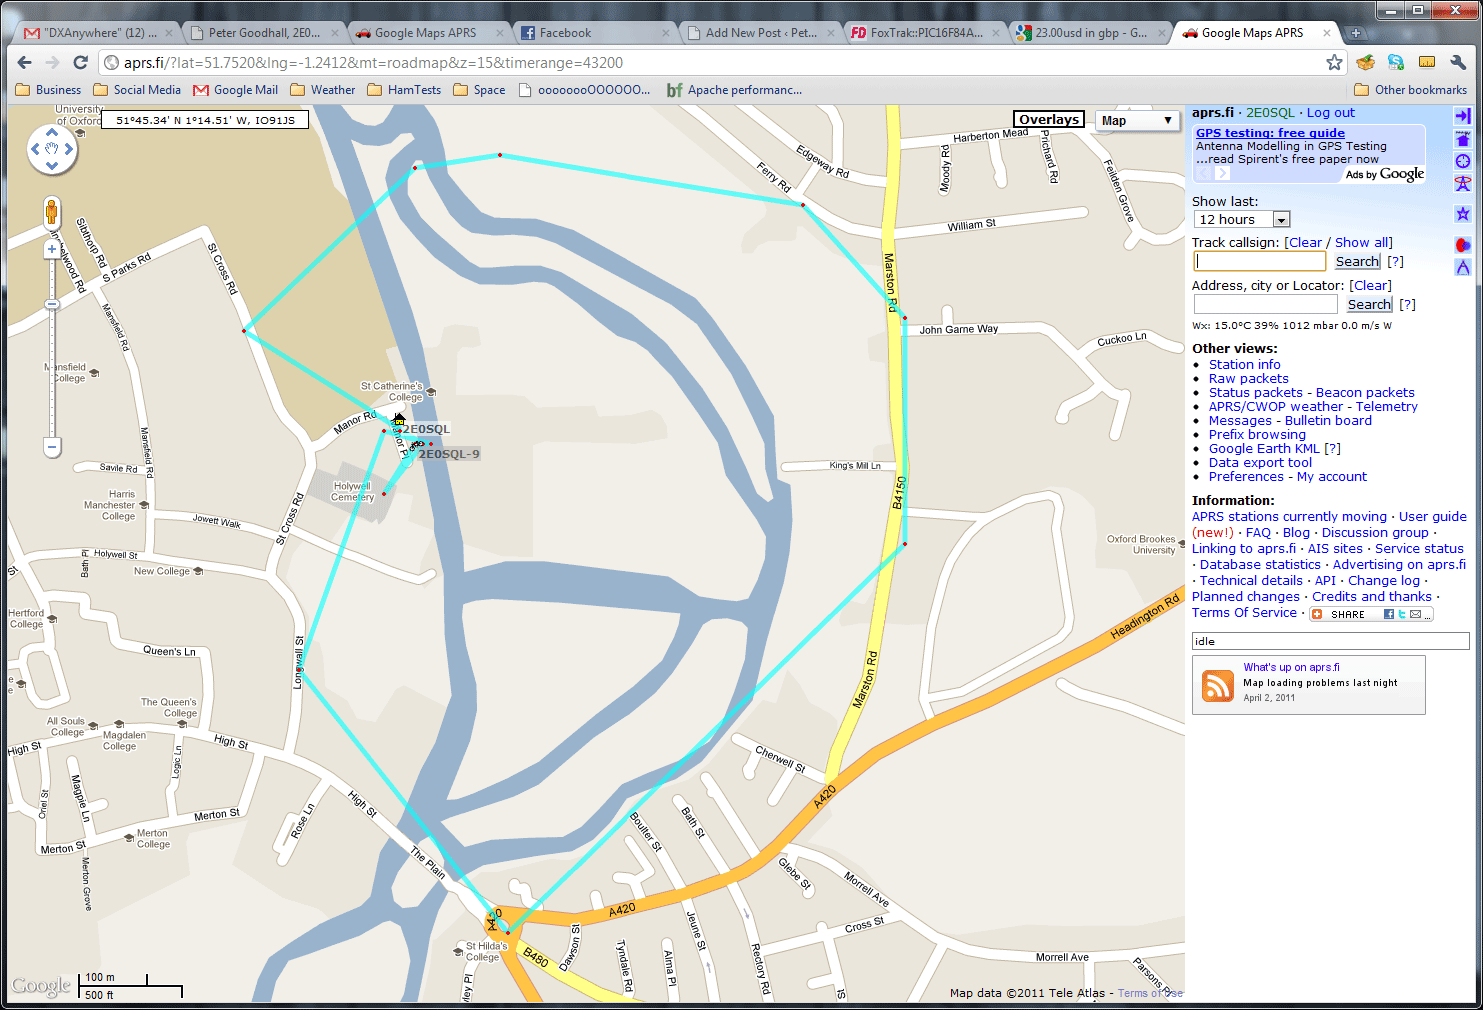The image size is (1483, 1010).
Task: Open the HamTests bookmarks folder
Action: (x=404, y=90)
